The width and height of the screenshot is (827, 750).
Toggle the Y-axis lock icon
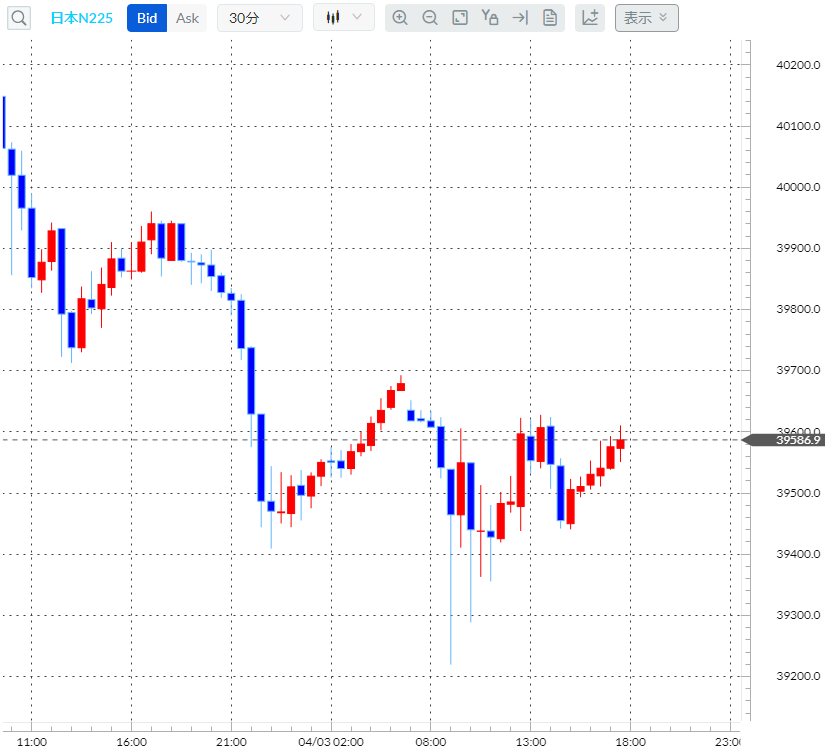(490, 18)
